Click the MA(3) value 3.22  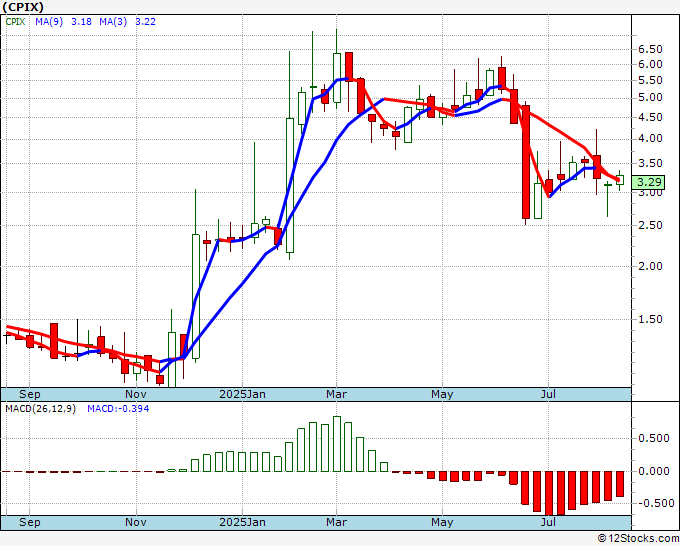point(145,21)
